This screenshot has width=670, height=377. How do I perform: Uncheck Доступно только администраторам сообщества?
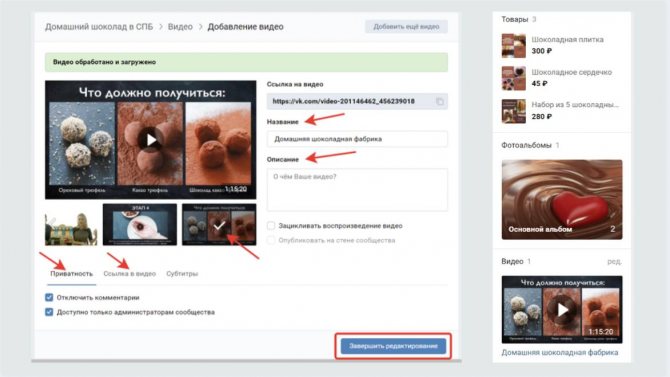click(x=49, y=312)
